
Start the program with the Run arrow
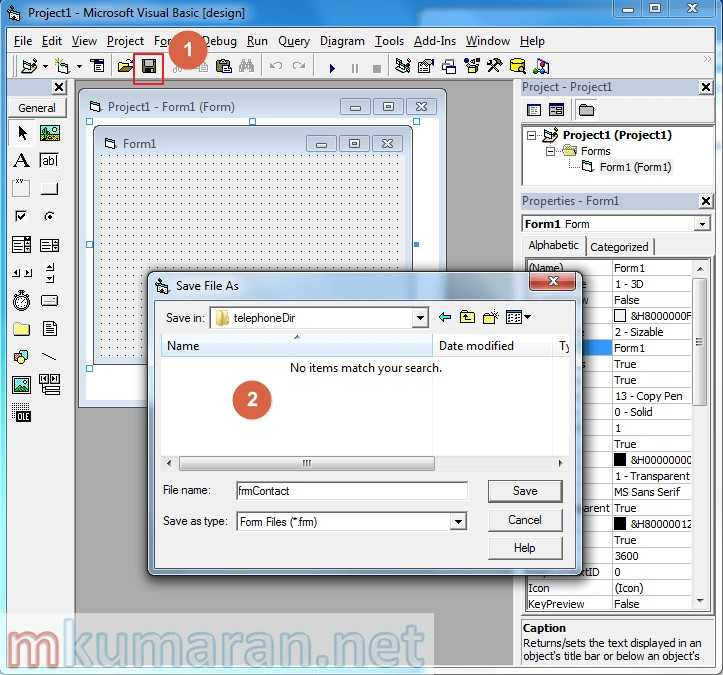(332, 68)
